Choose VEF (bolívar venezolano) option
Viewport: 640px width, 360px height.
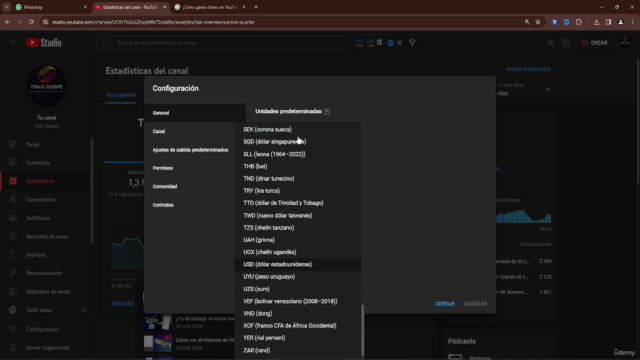[x=298, y=301]
